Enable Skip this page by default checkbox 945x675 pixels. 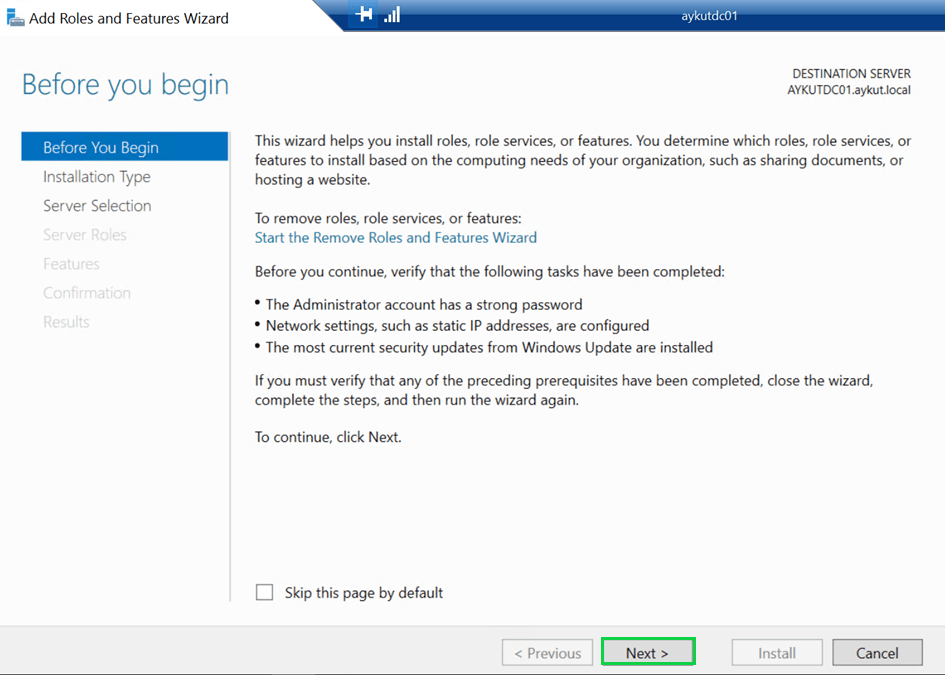pos(264,593)
